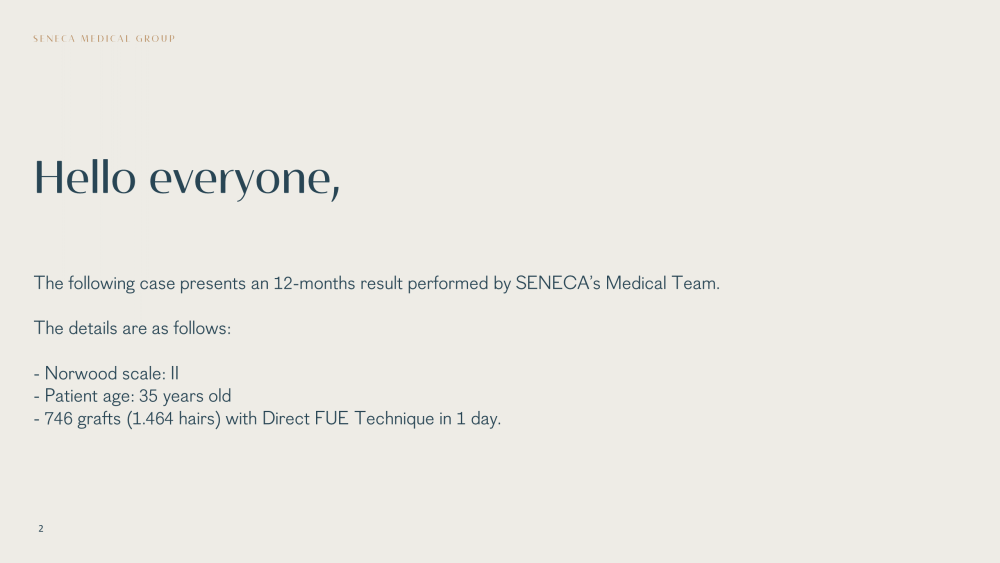Select the 'Hello everyone,' slide title

pos(187,178)
